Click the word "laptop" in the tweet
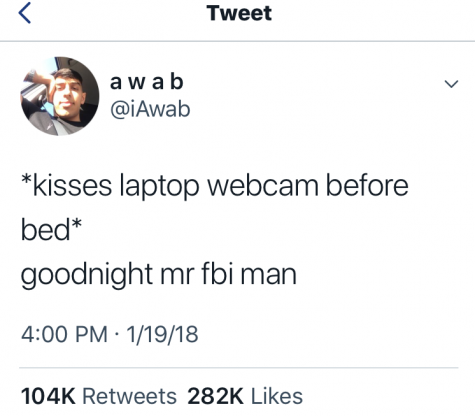 (159, 187)
